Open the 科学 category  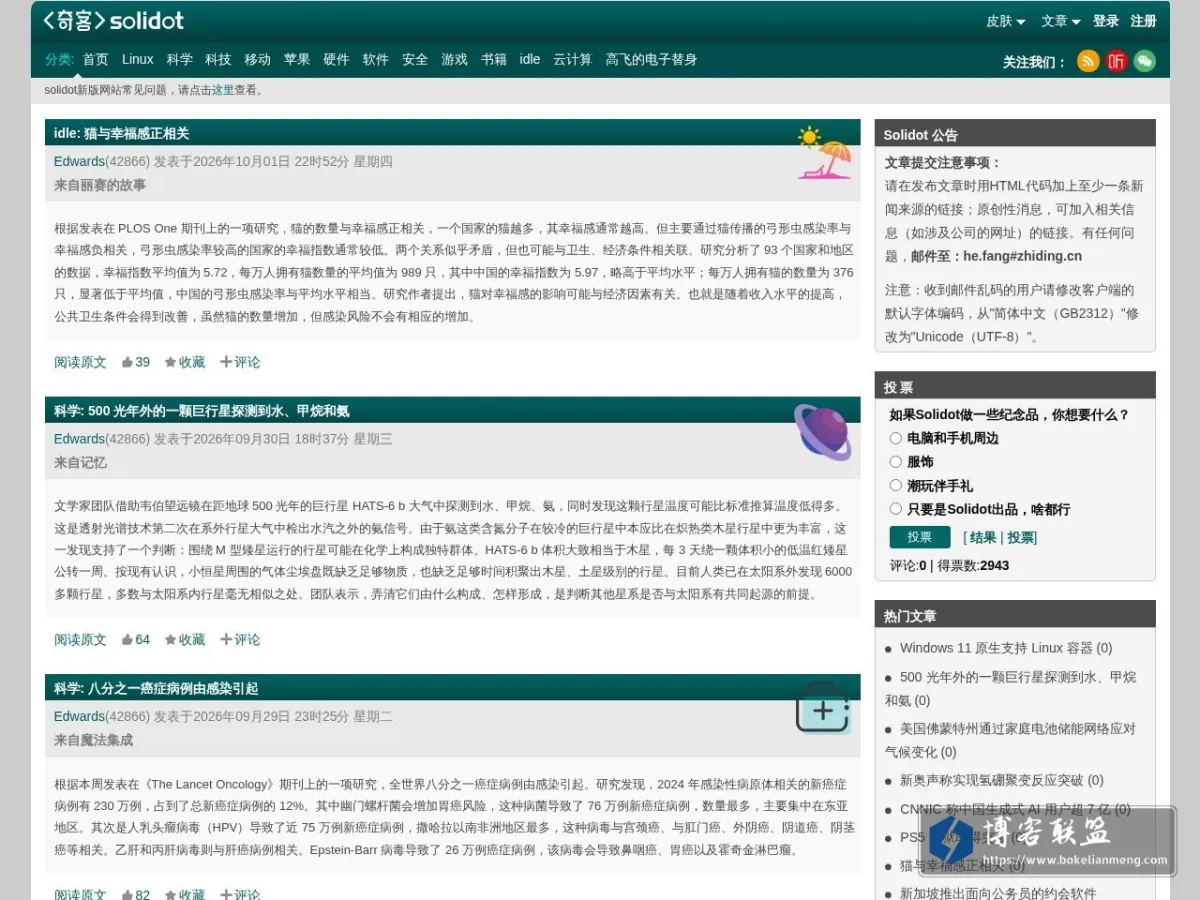click(180, 59)
